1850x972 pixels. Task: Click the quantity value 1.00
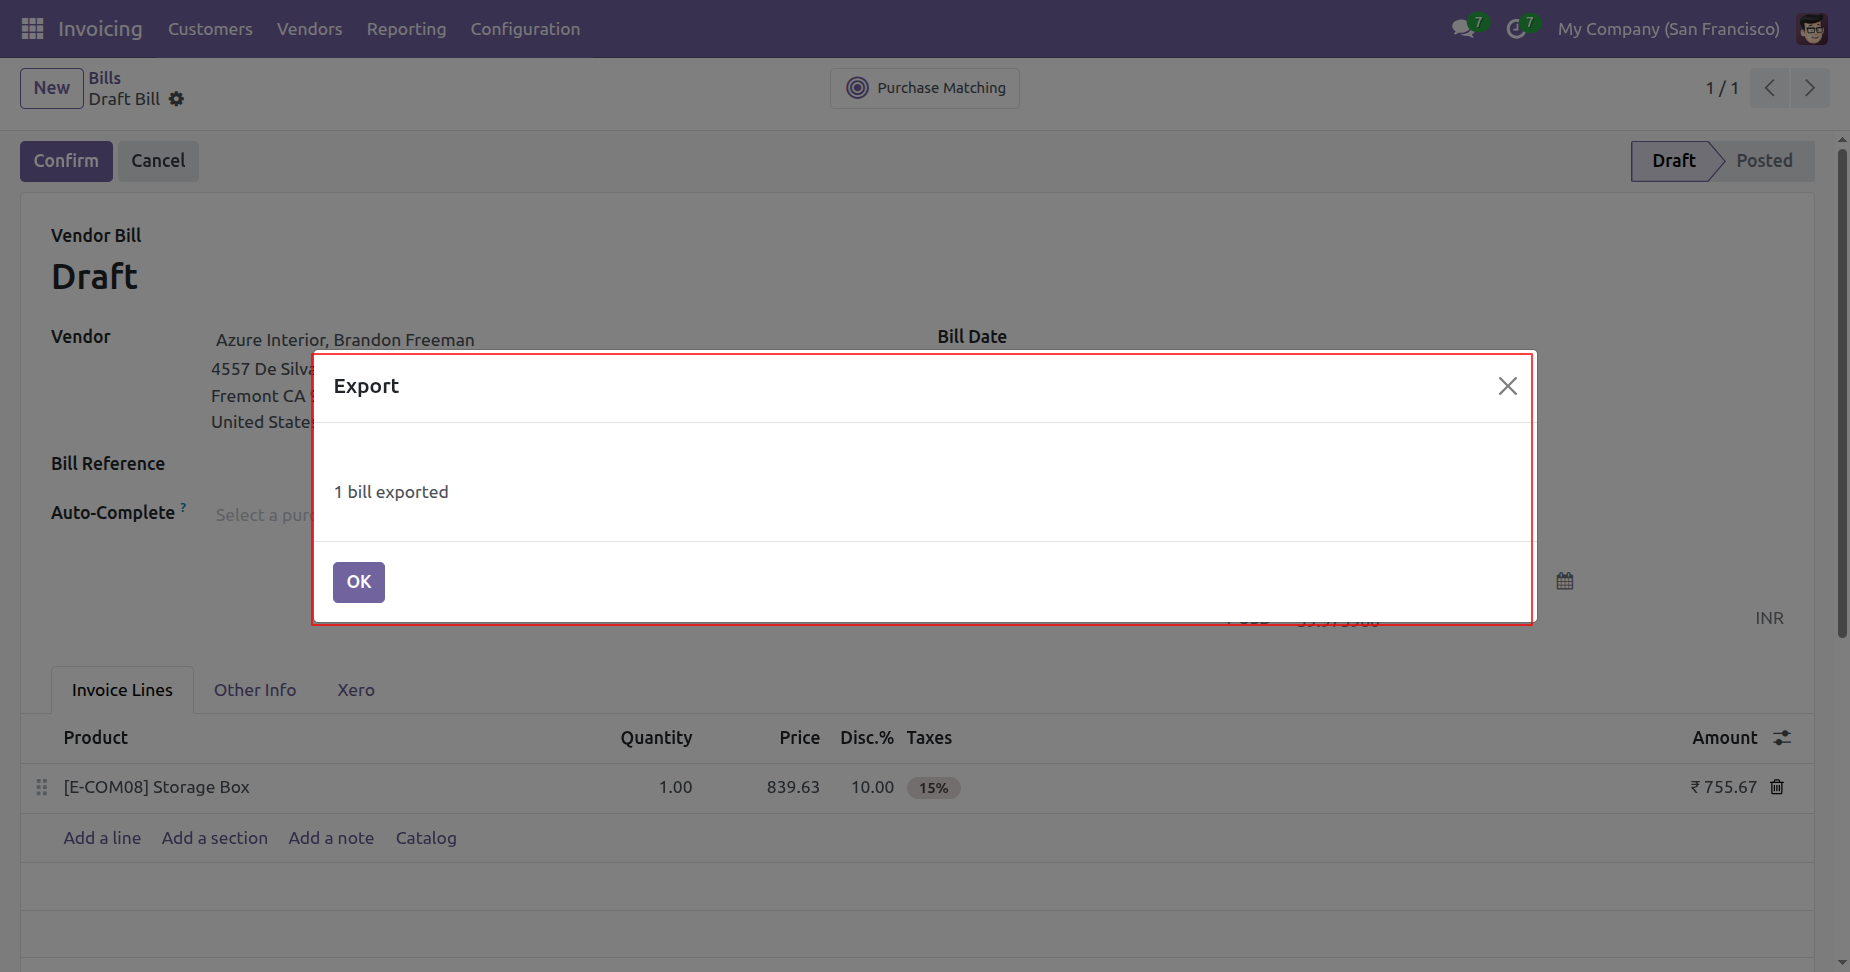pyautogui.click(x=676, y=787)
